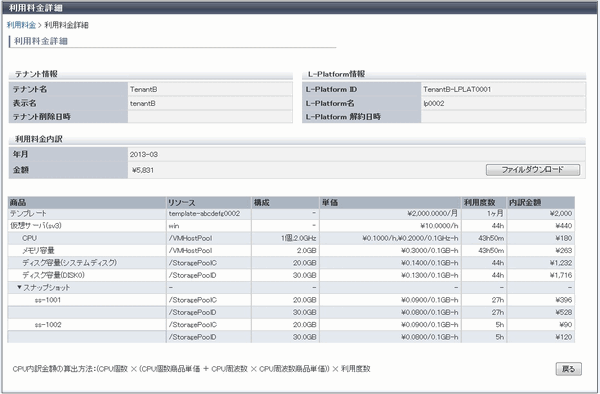600x394 pixels.
Task: Click the TenantB-LPLAT0001 L-Platform ID value
Action: tap(457, 89)
